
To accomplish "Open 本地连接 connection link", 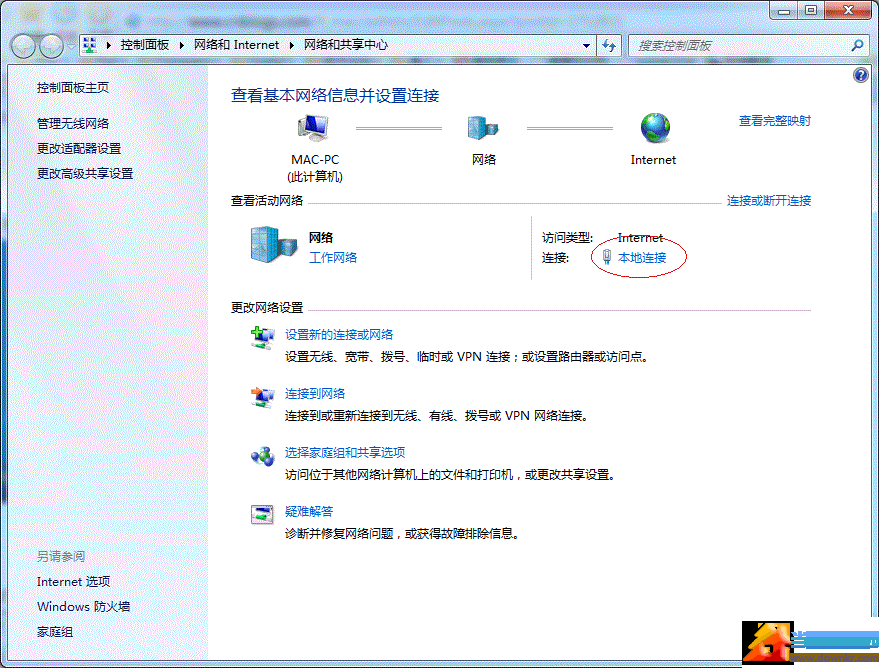I will [x=642, y=258].
